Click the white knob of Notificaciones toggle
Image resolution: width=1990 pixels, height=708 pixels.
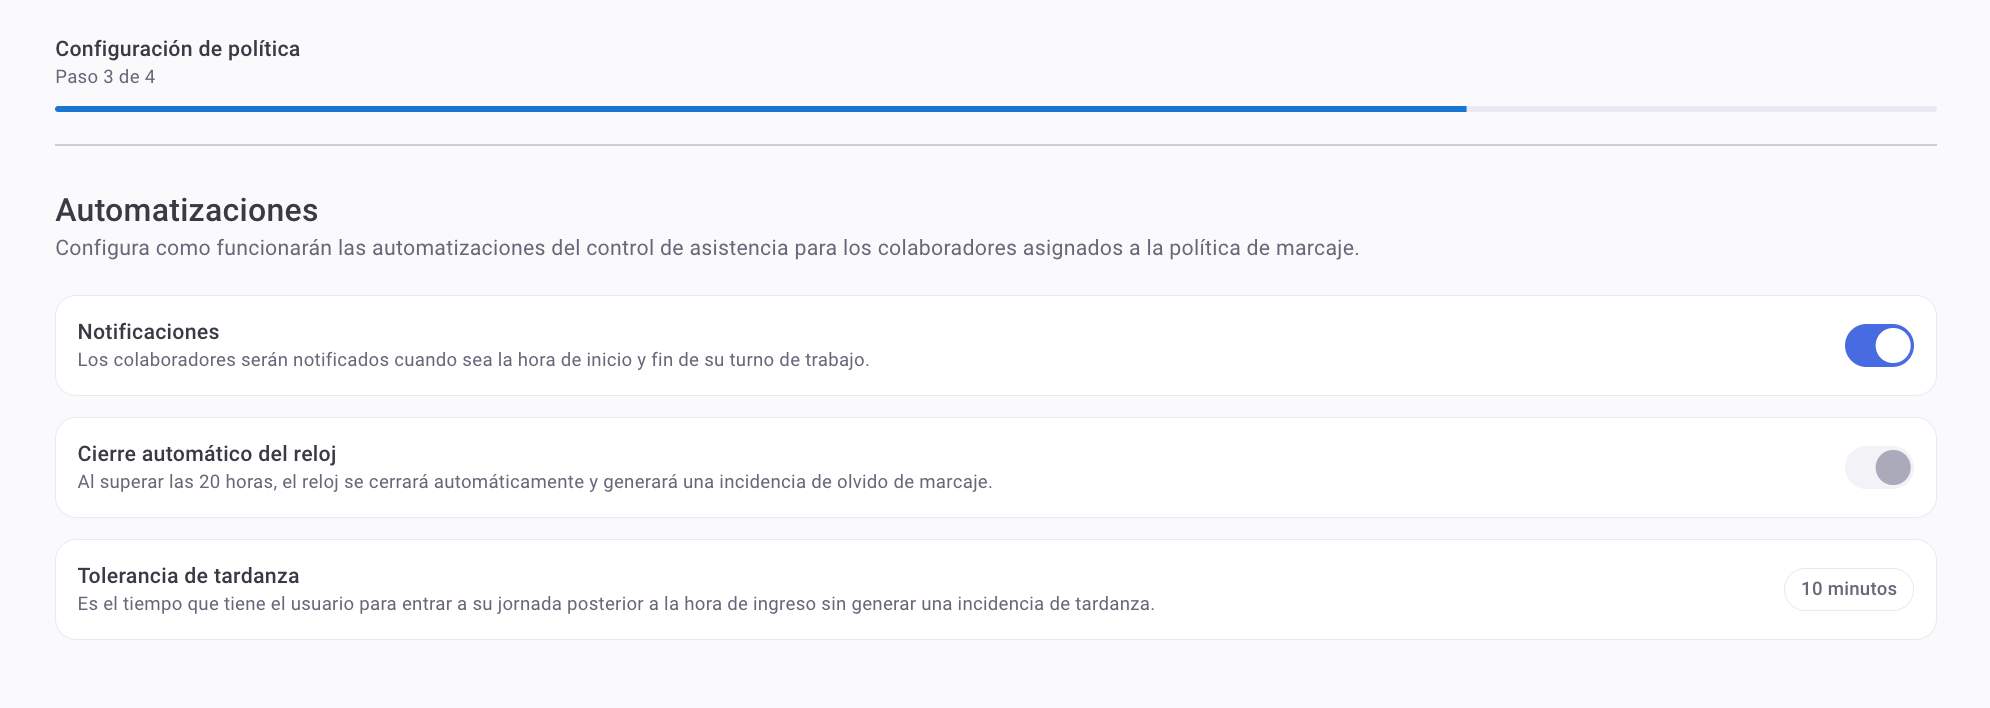coord(1893,346)
